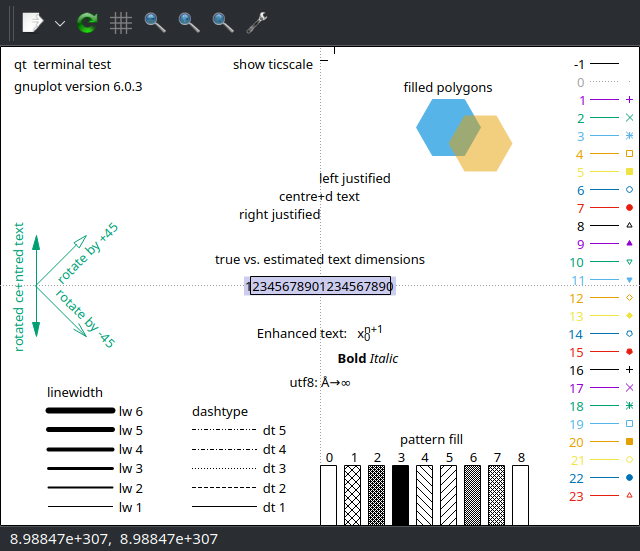Click the vertical "rotated ce+ntred text"

(x=19, y=287)
